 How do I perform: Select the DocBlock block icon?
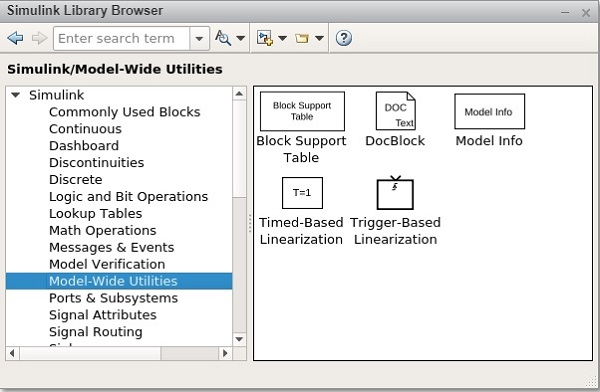coord(396,111)
